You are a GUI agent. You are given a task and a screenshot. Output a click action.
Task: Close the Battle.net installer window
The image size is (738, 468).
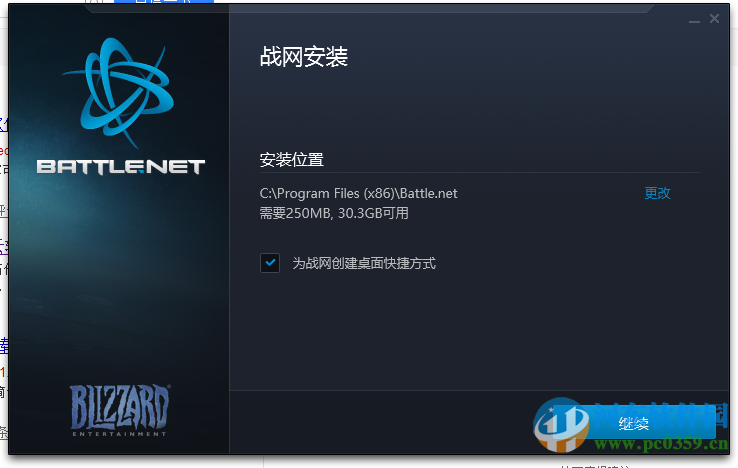point(714,18)
